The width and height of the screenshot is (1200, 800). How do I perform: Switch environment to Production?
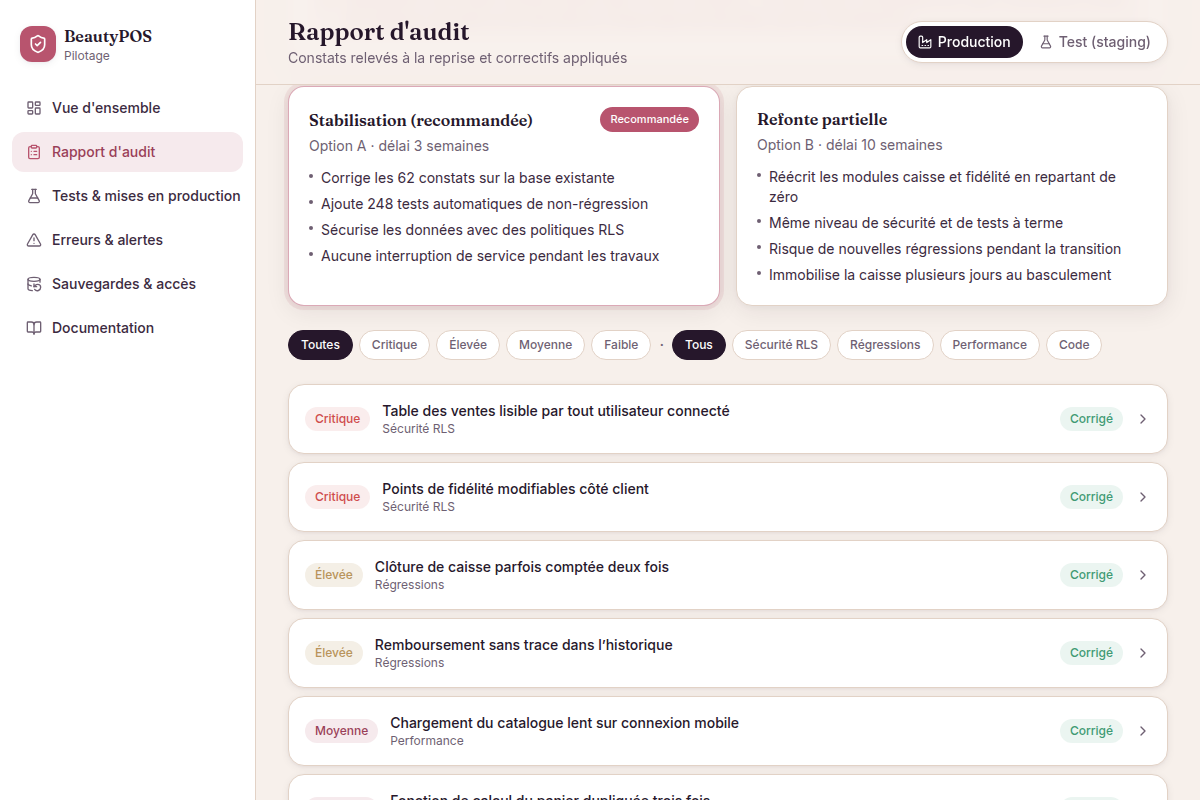[x=964, y=42]
